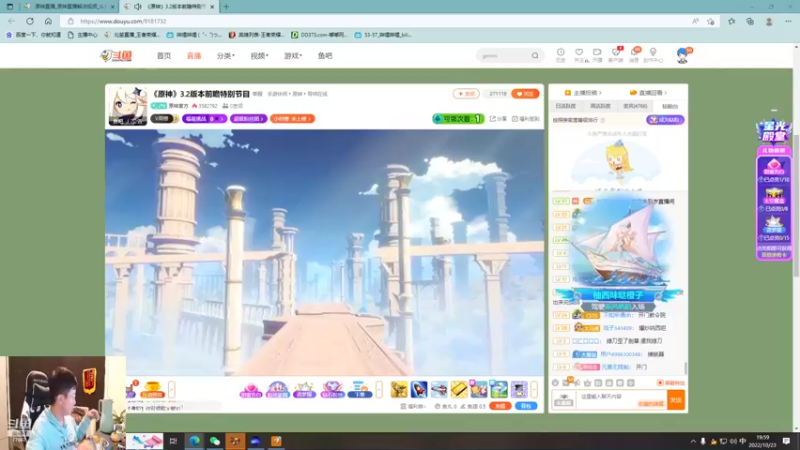Open the DD373.com bookmark
The width and height of the screenshot is (800, 450).
point(319,35)
